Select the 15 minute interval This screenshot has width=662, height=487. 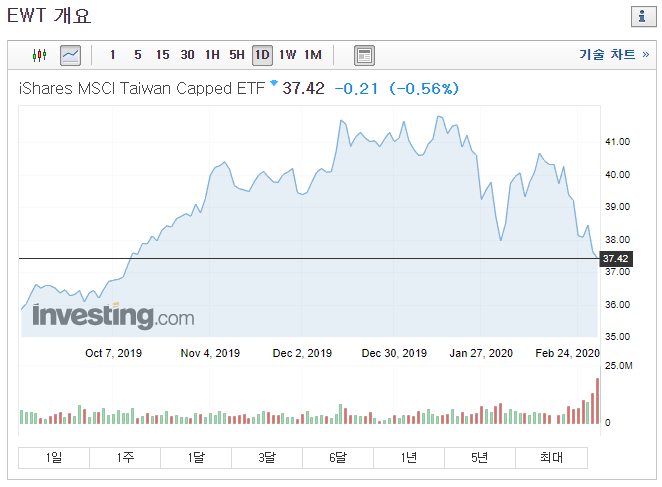[163, 55]
